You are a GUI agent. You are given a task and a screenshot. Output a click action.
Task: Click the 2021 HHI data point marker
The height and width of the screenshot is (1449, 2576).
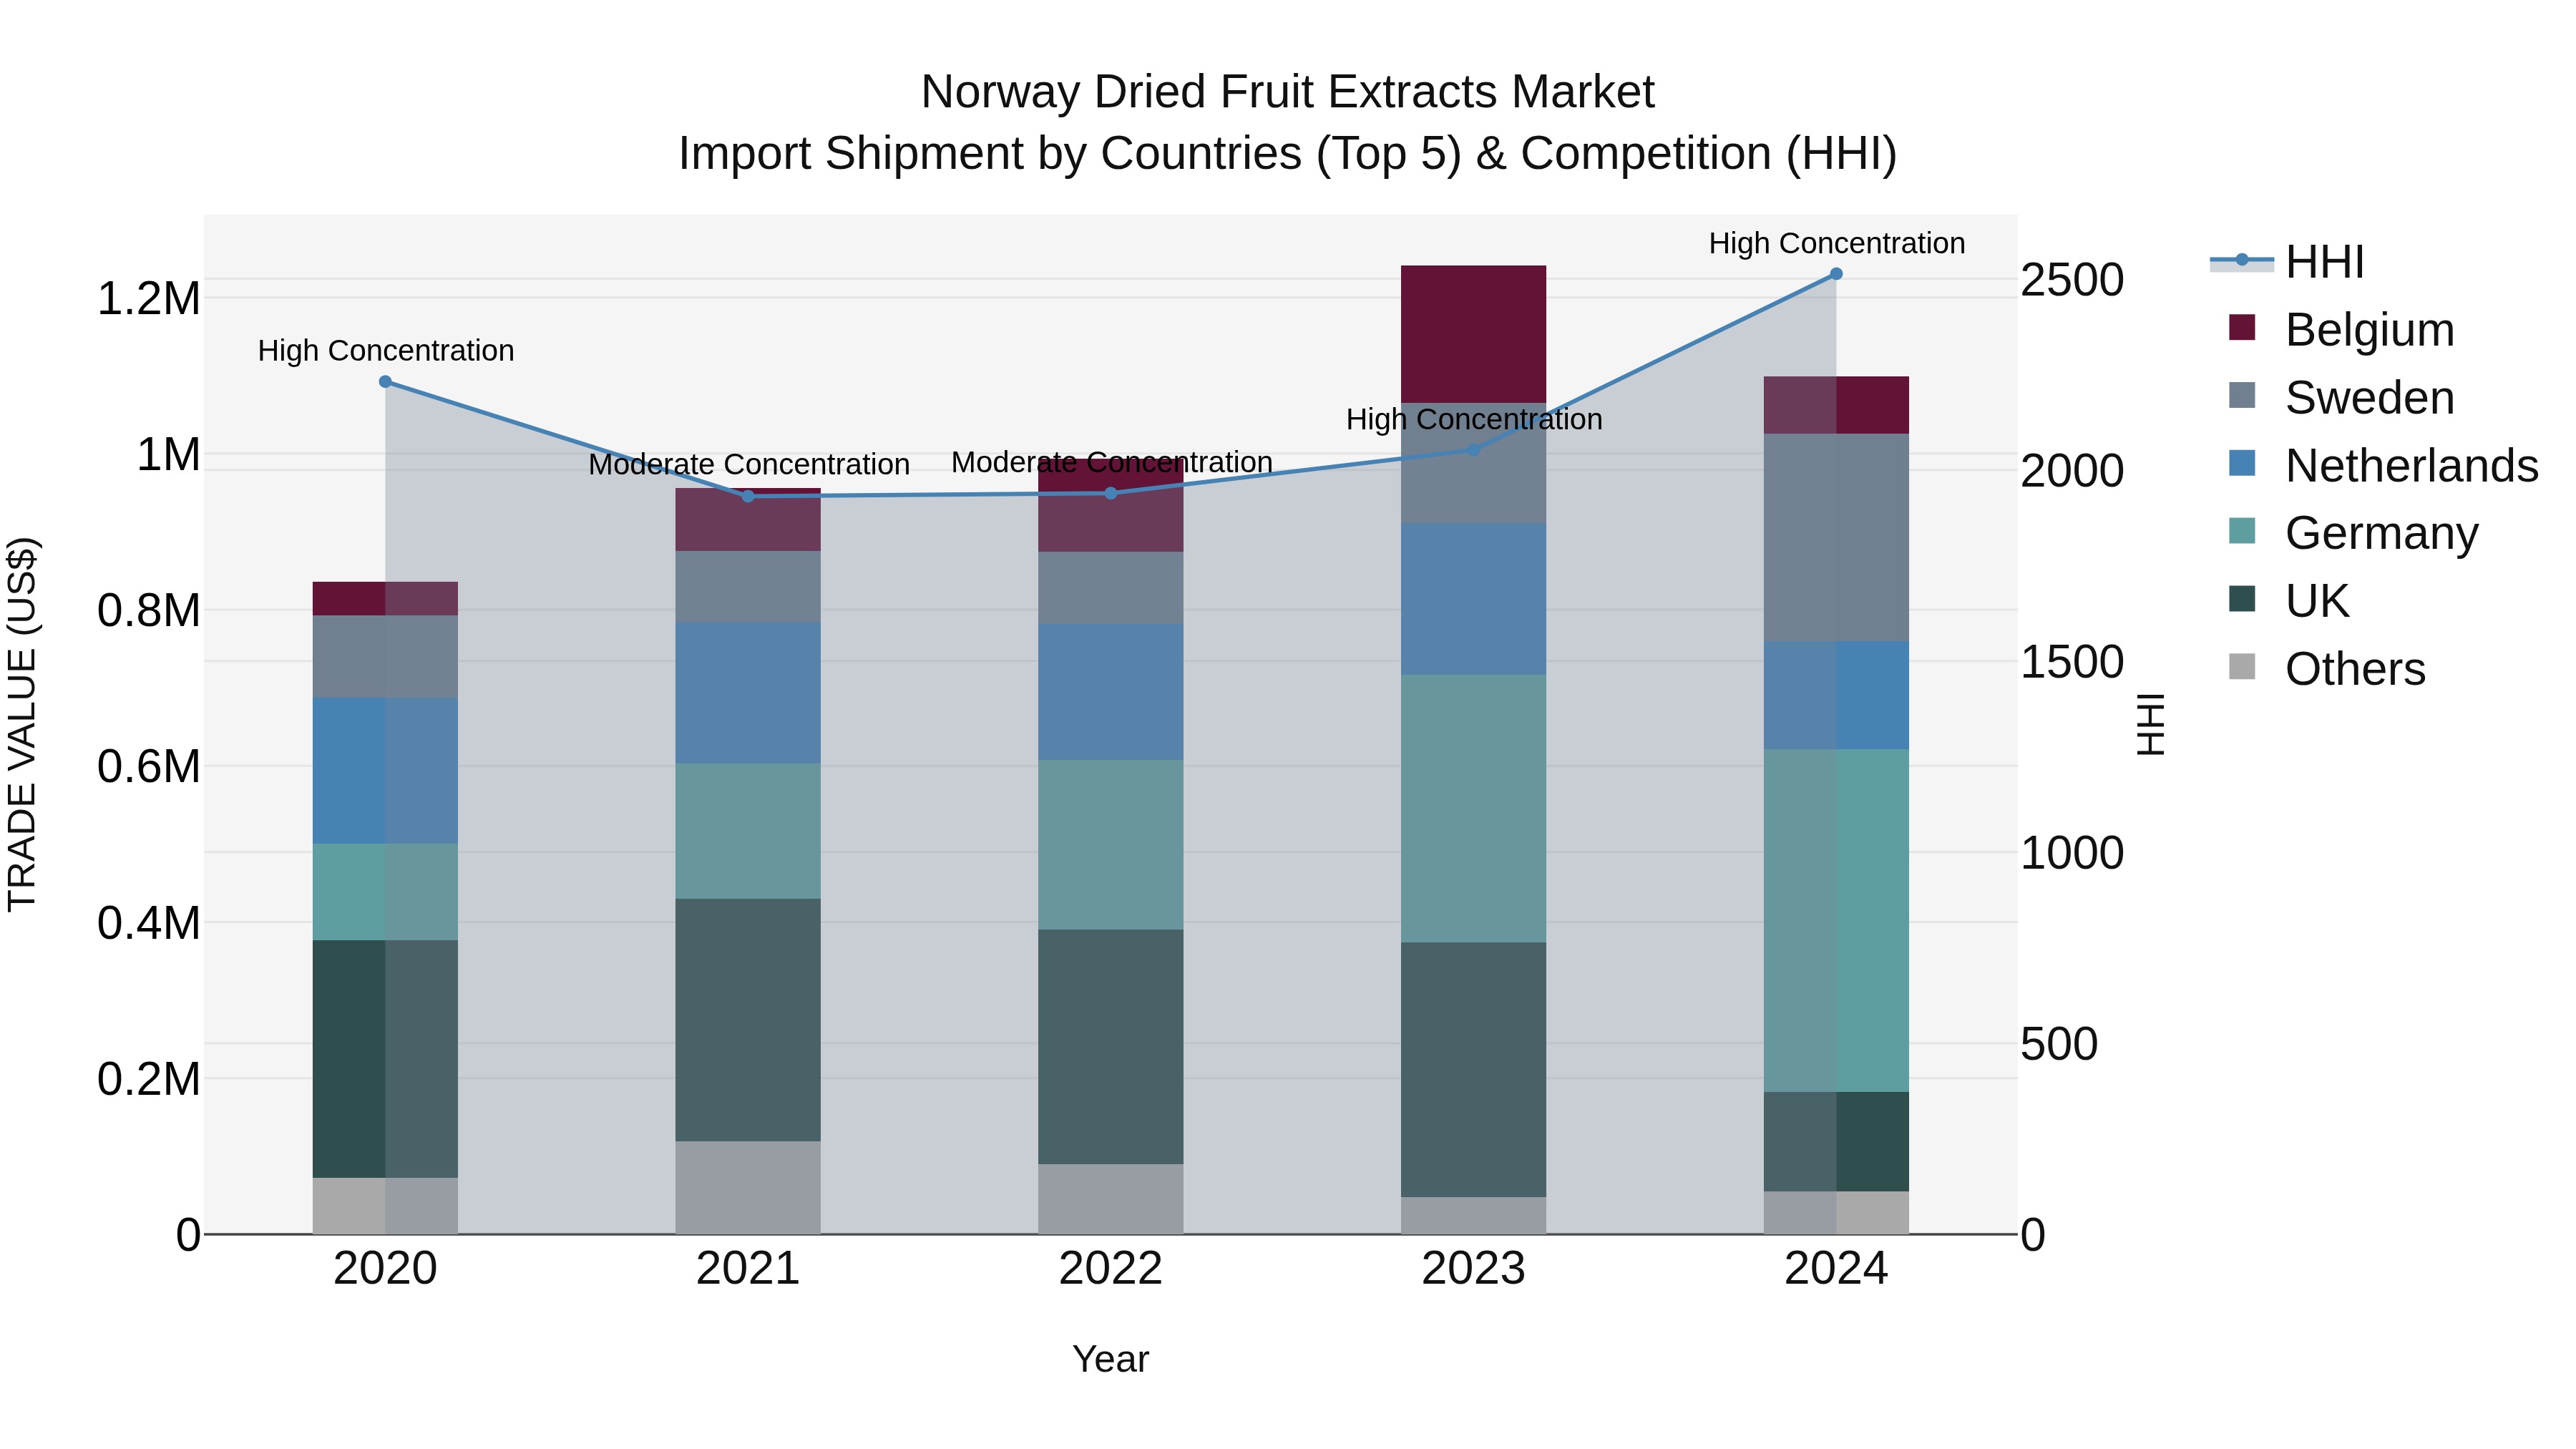[748, 496]
